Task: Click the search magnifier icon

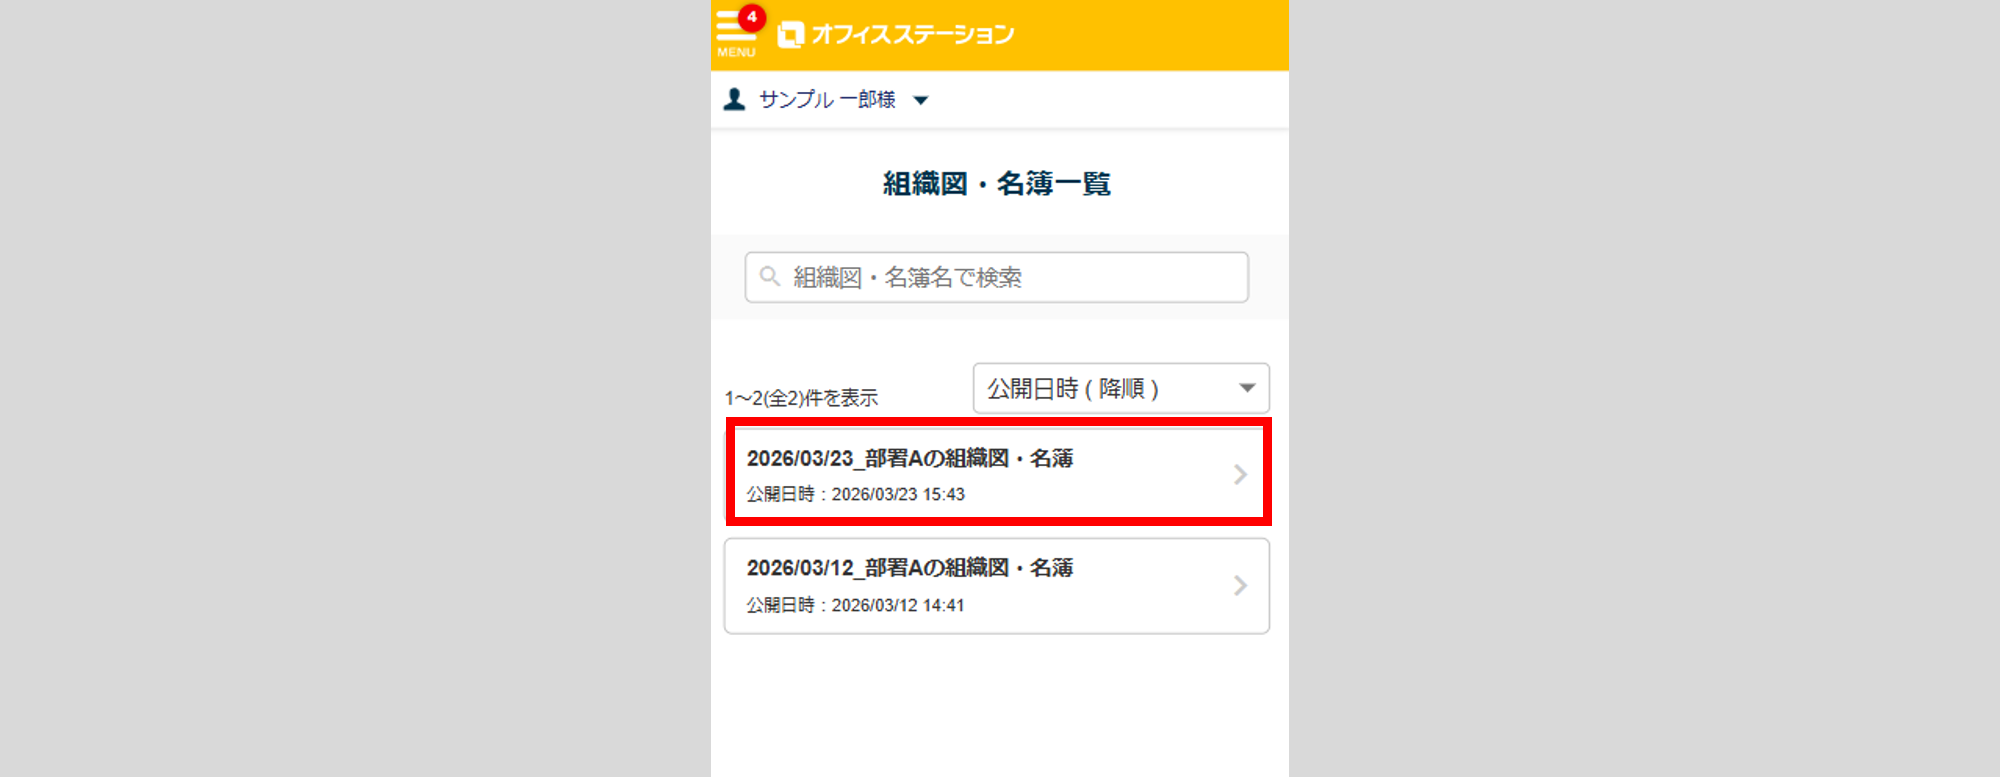Action: [769, 276]
